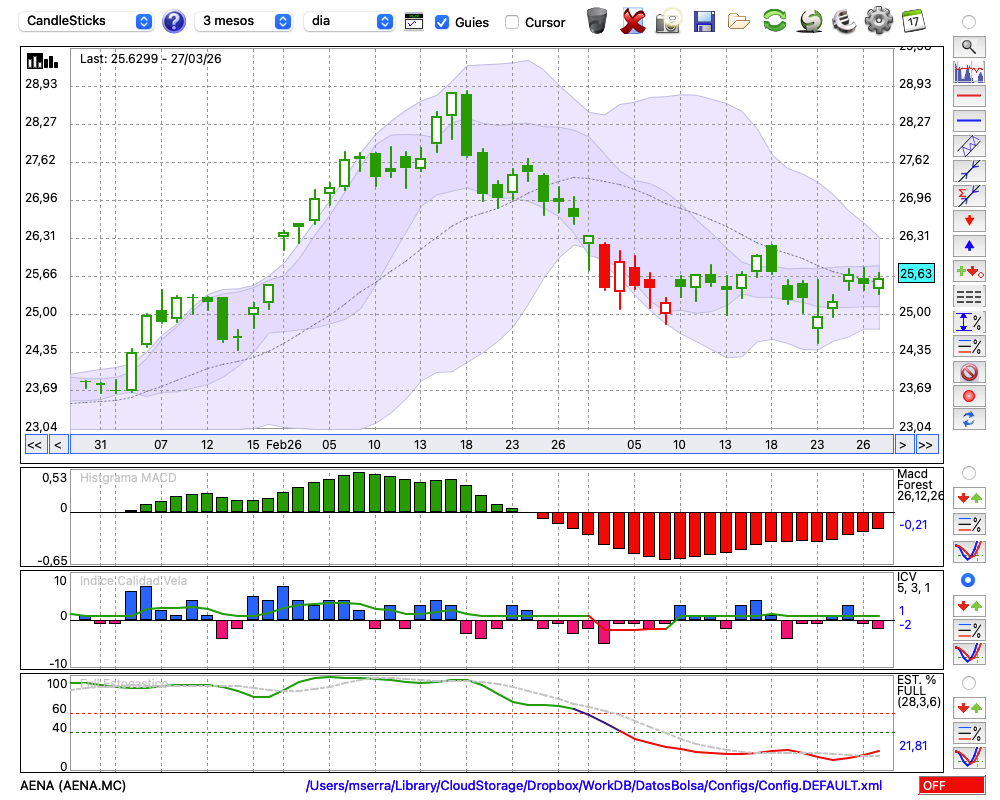Click the date axis timeline scrollbar
Screen dimensions: 1000x800
point(480,445)
